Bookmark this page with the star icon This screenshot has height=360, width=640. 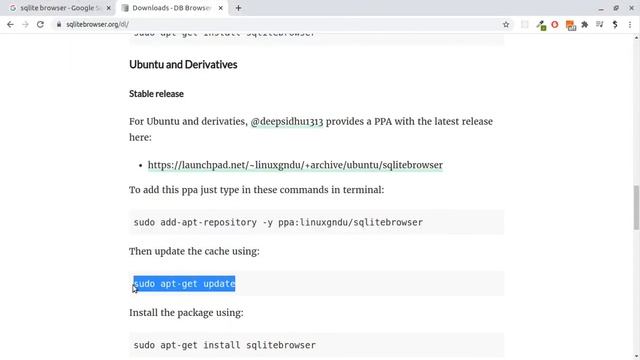tap(506, 24)
